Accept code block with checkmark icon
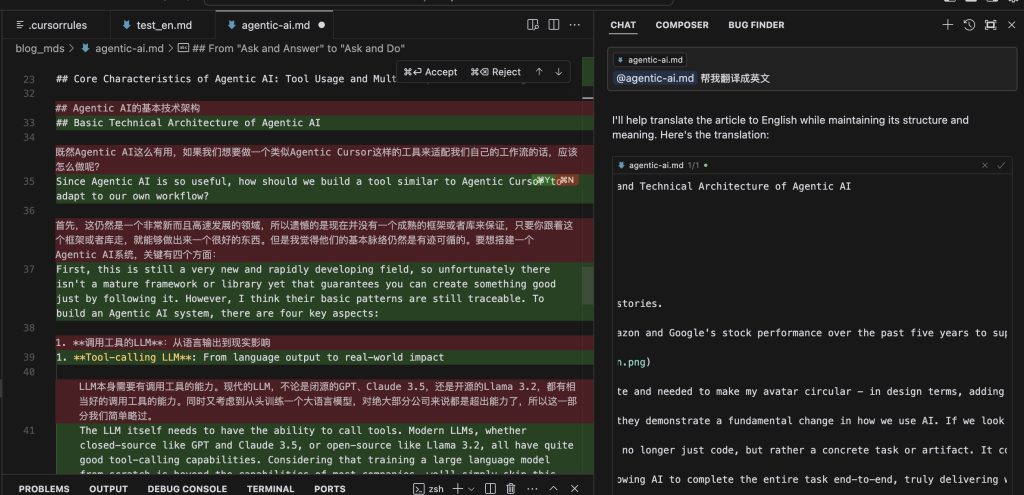 pos(1001,166)
